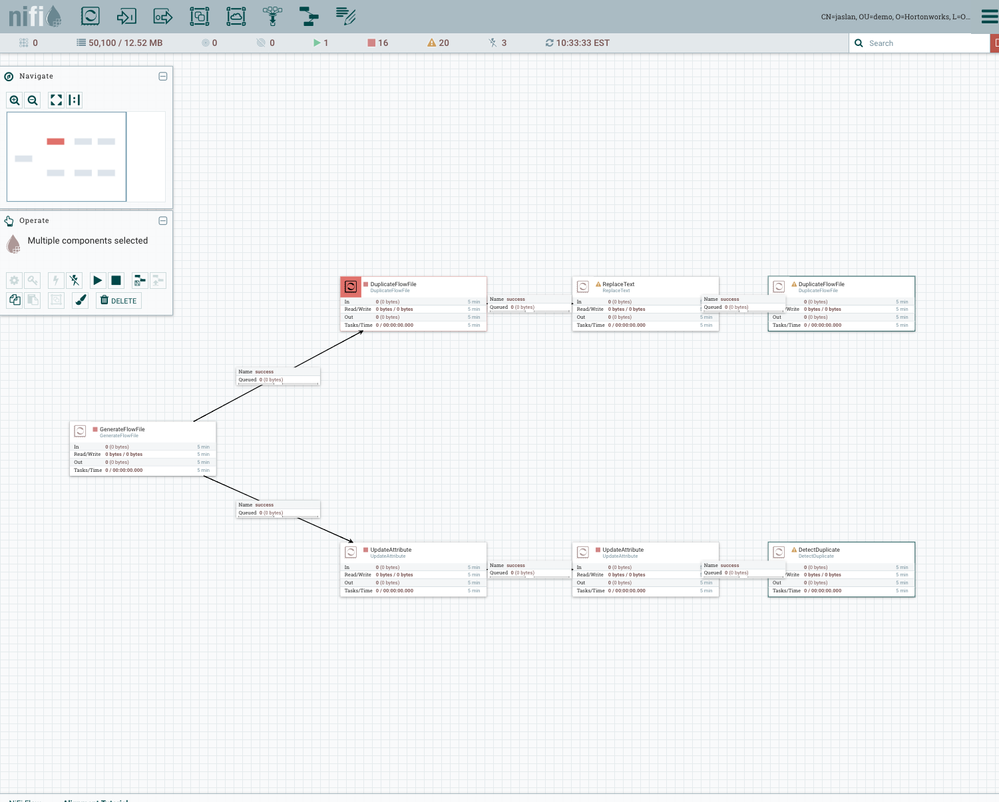Open the global hamburger menu top right

(988, 16)
